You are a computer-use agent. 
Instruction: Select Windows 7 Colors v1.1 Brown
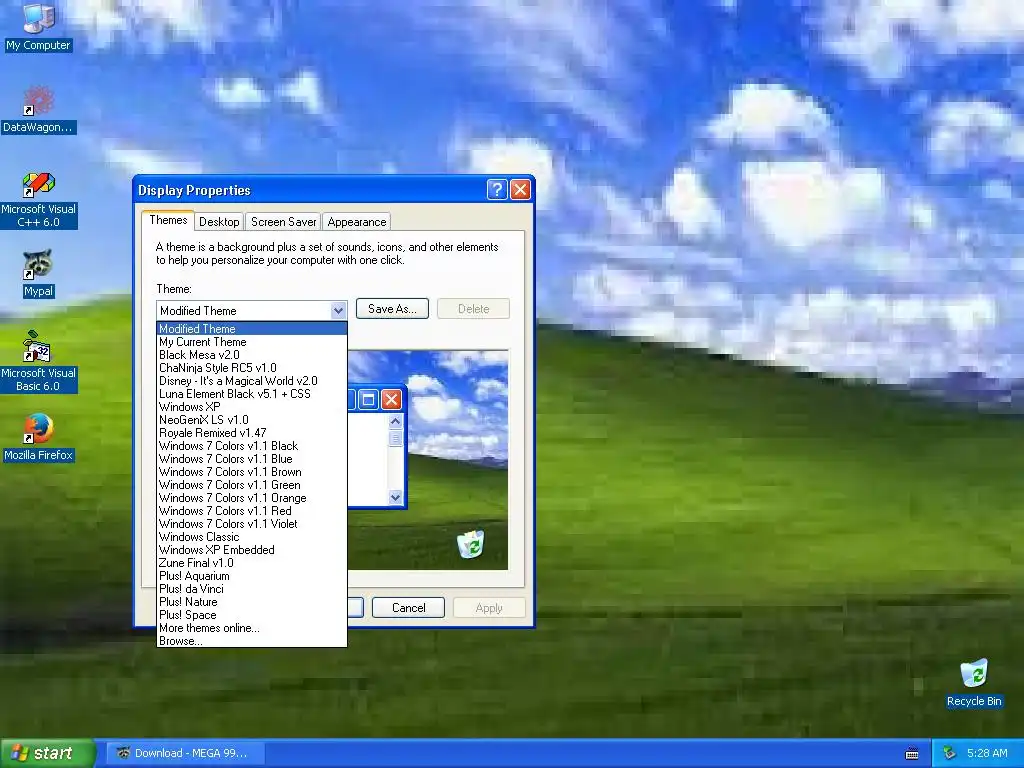coord(251,472)
